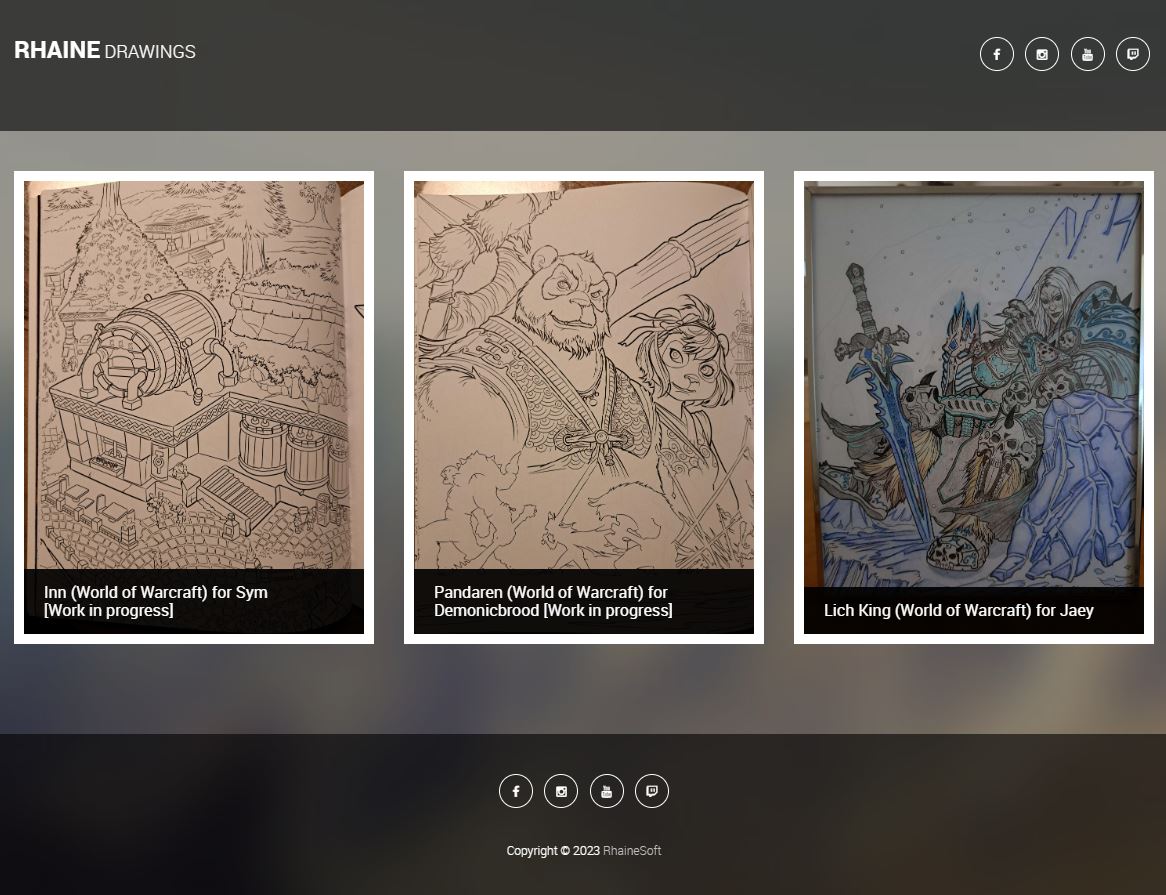Click Instagram icon in footer
The width and height of the screenshot is (1166, 895).
561,791
